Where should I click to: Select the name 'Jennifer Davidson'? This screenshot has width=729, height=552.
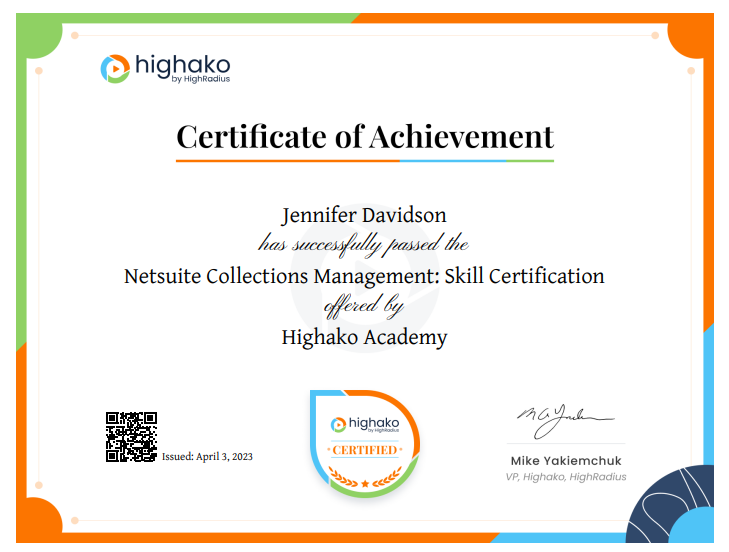point(364,215)
